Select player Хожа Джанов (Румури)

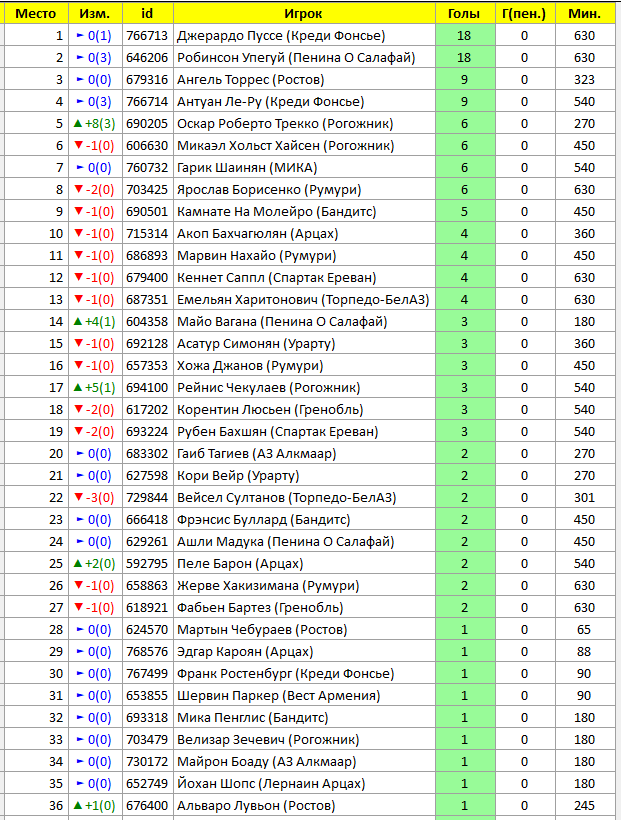point(250,366)
